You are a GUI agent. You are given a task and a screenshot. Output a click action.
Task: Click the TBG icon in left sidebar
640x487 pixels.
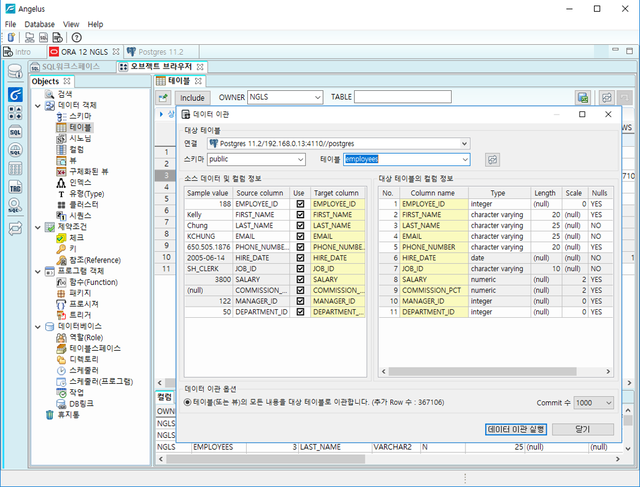(x=15, y=188)
